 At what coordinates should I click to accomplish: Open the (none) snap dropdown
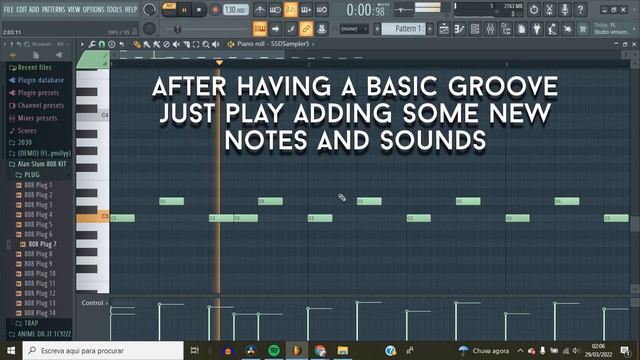[353, 29]
